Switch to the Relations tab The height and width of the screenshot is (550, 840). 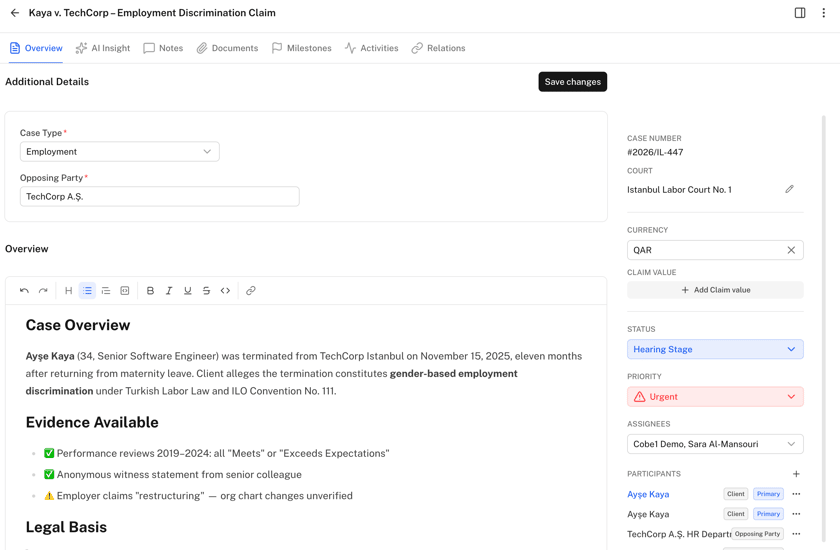click(438, 48)
